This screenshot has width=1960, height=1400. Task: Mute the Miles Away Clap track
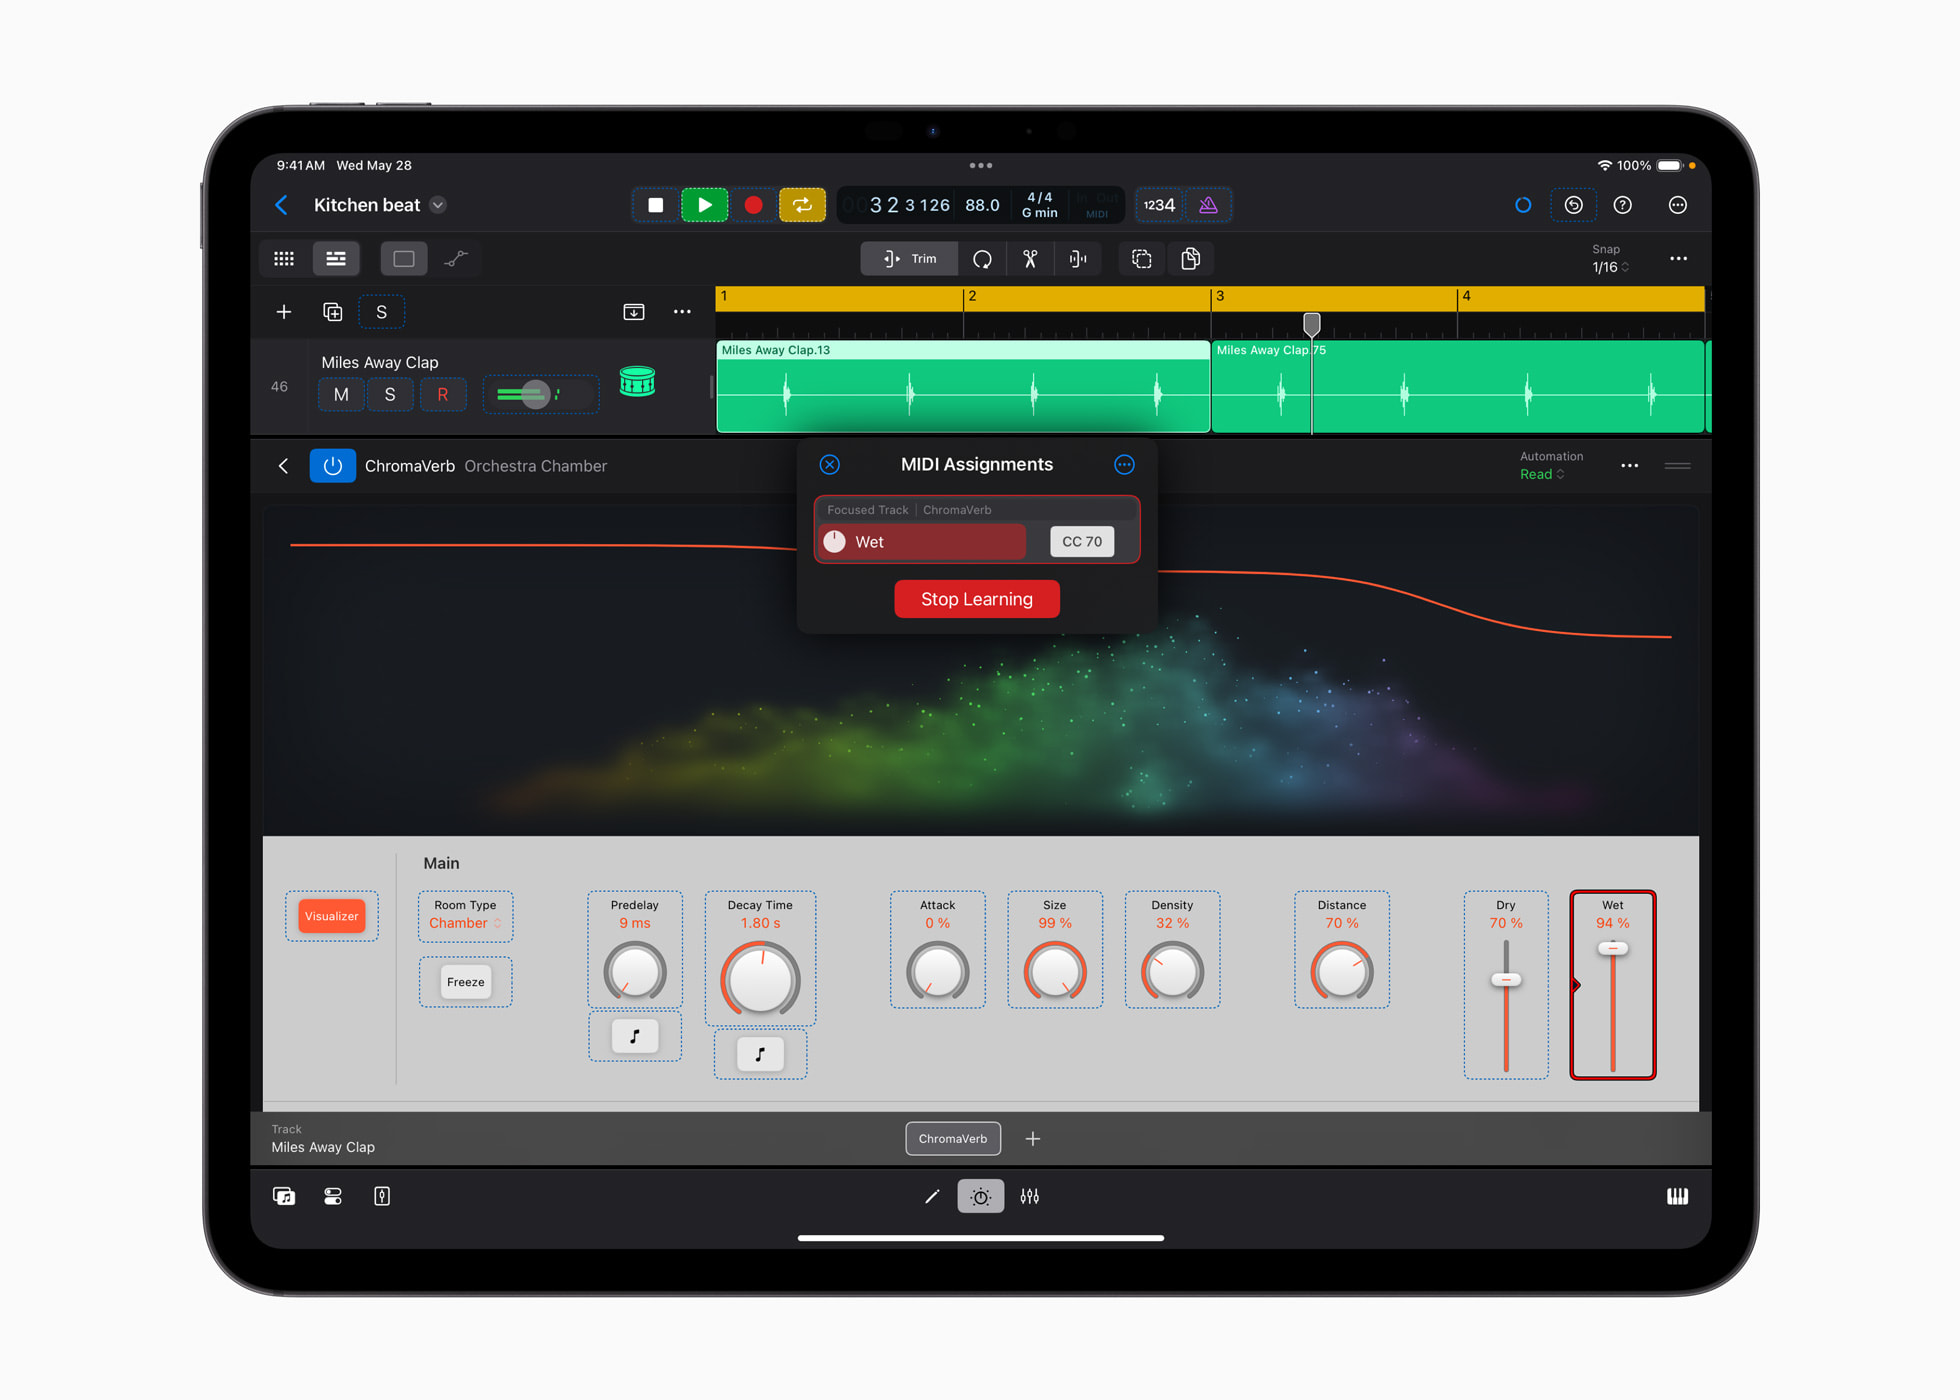(341, 394)
